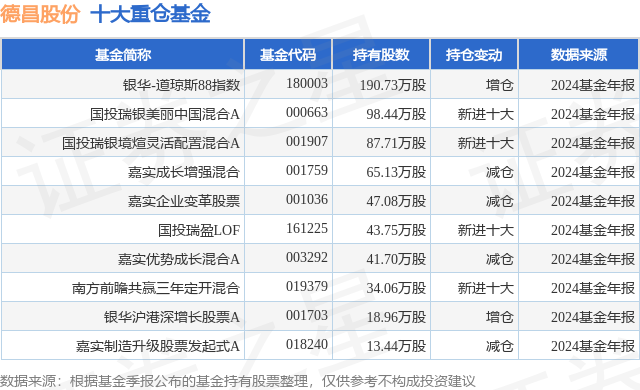Select fund 国投瑞银美丽中国混合A
This screenshot has height=390, width=640.
(x=164, y=114)
